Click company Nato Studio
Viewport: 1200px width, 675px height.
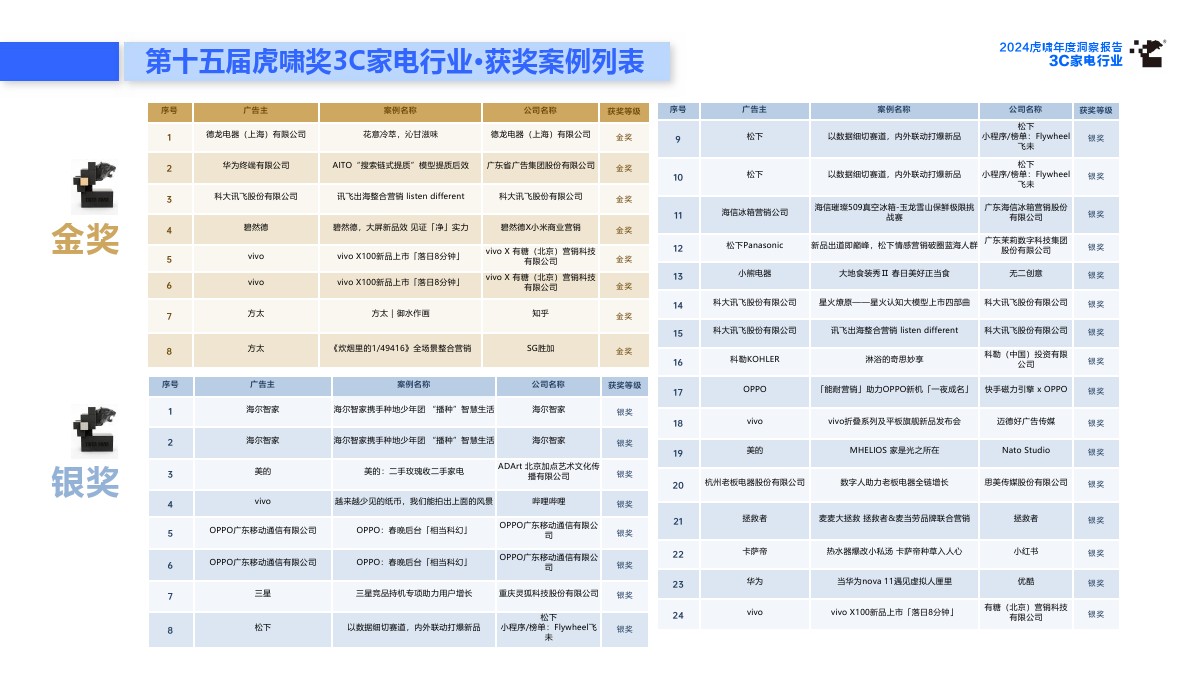pyautogui.click(x=1025, y=450)
